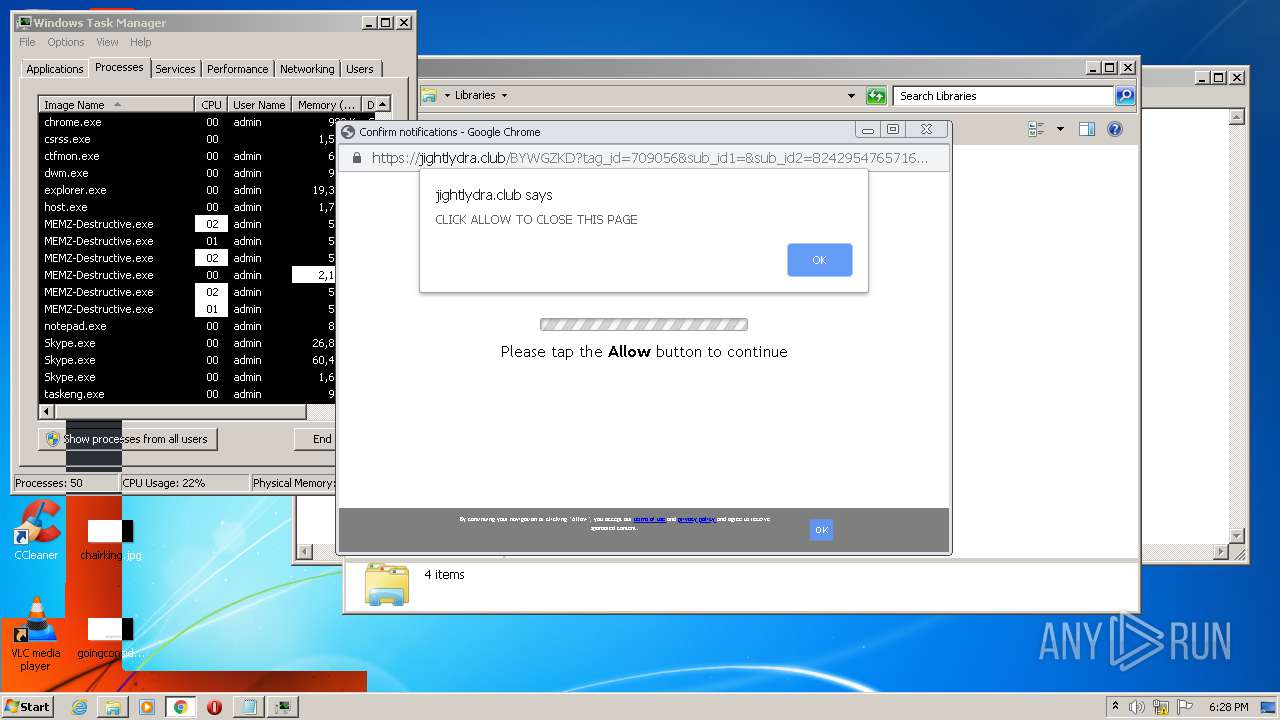This screenshot has width=1280, height=720.
Task: Open the Options menu in Task Manager
Action: (x=66, y=42)
